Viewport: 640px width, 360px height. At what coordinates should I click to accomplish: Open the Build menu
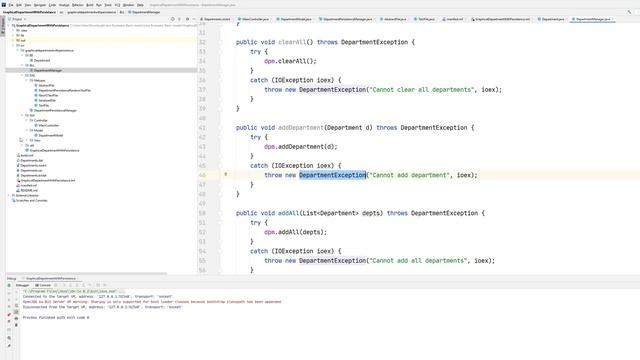pos(90,5)
